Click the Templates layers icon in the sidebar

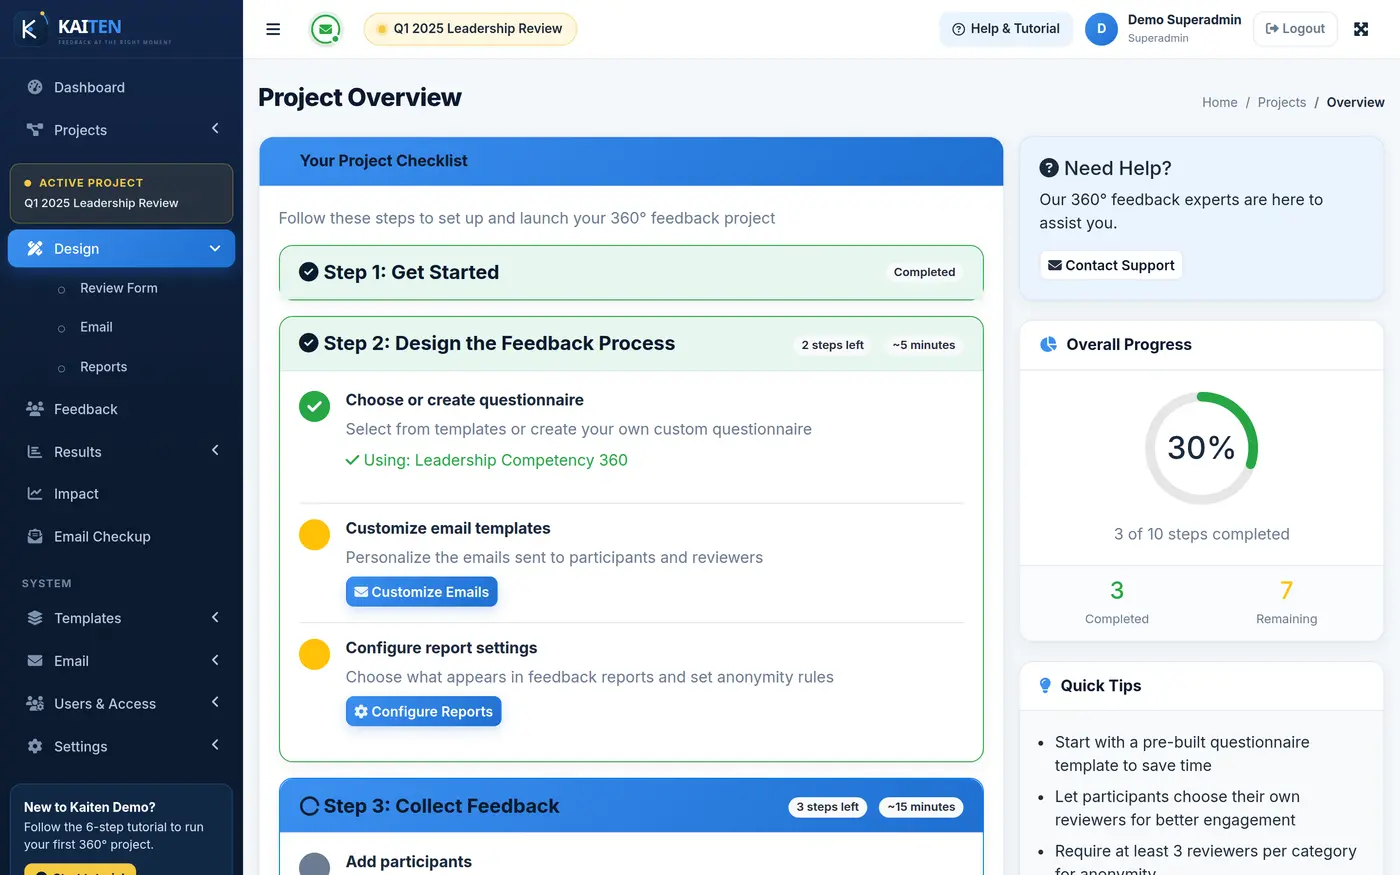35,618
